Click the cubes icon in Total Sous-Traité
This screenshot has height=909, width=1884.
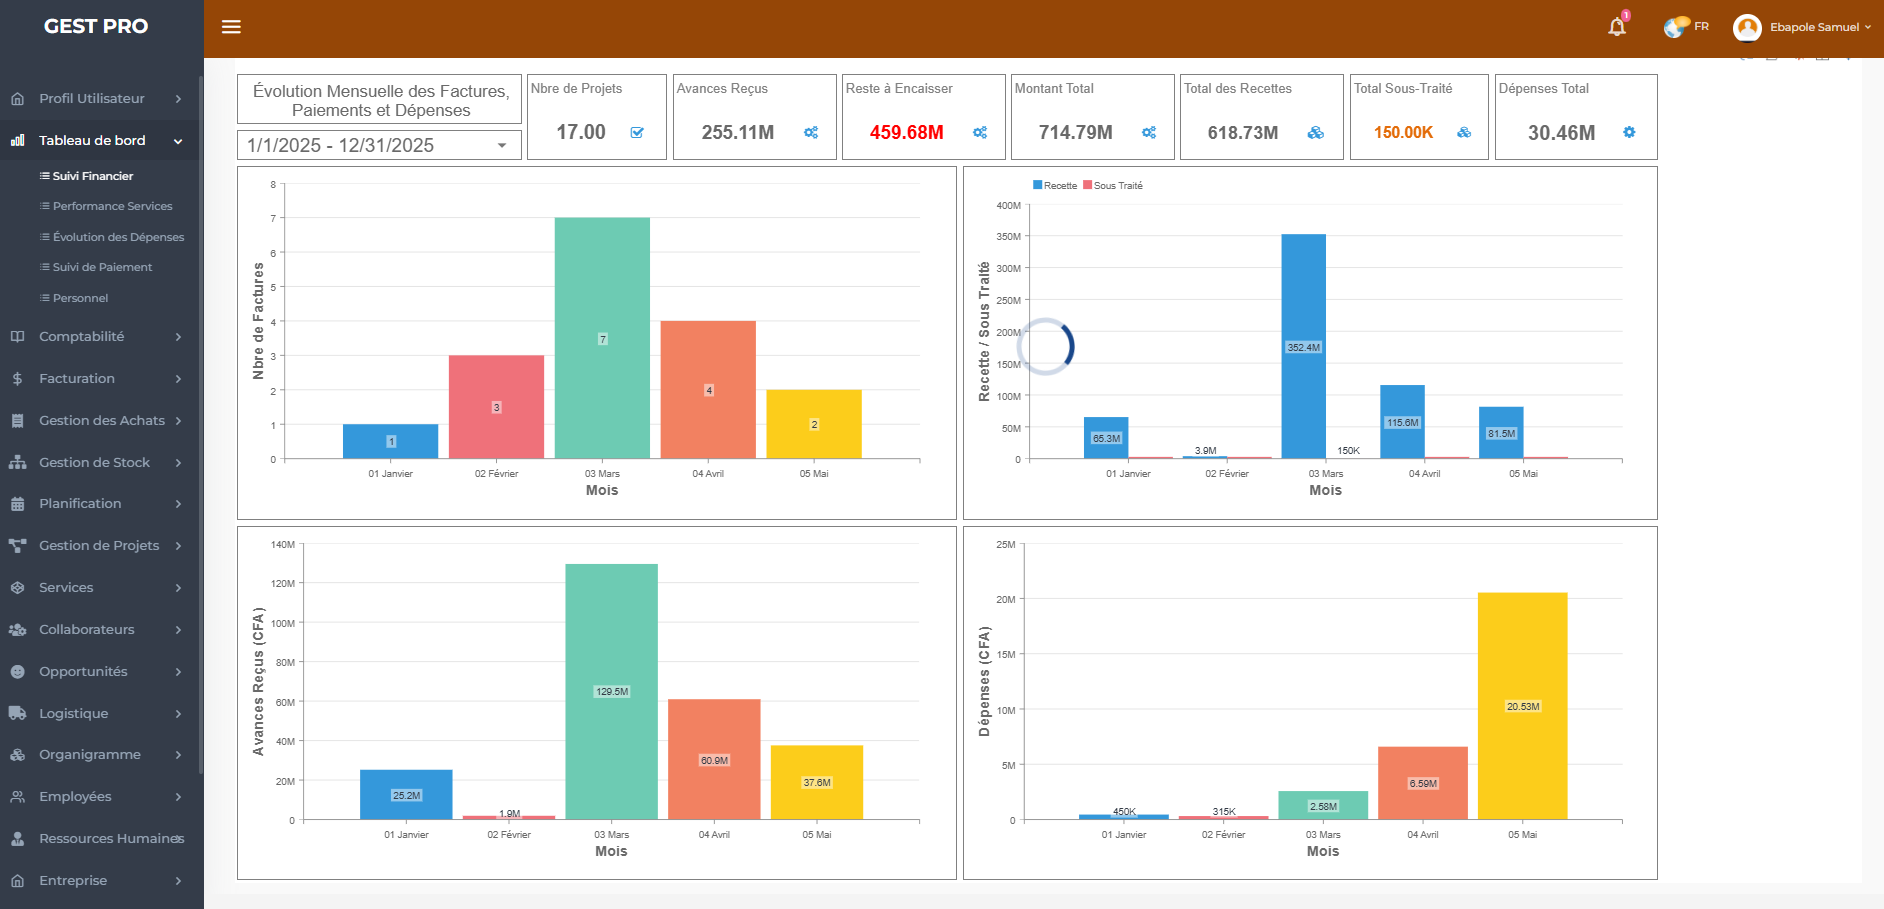coord(1464,132)
